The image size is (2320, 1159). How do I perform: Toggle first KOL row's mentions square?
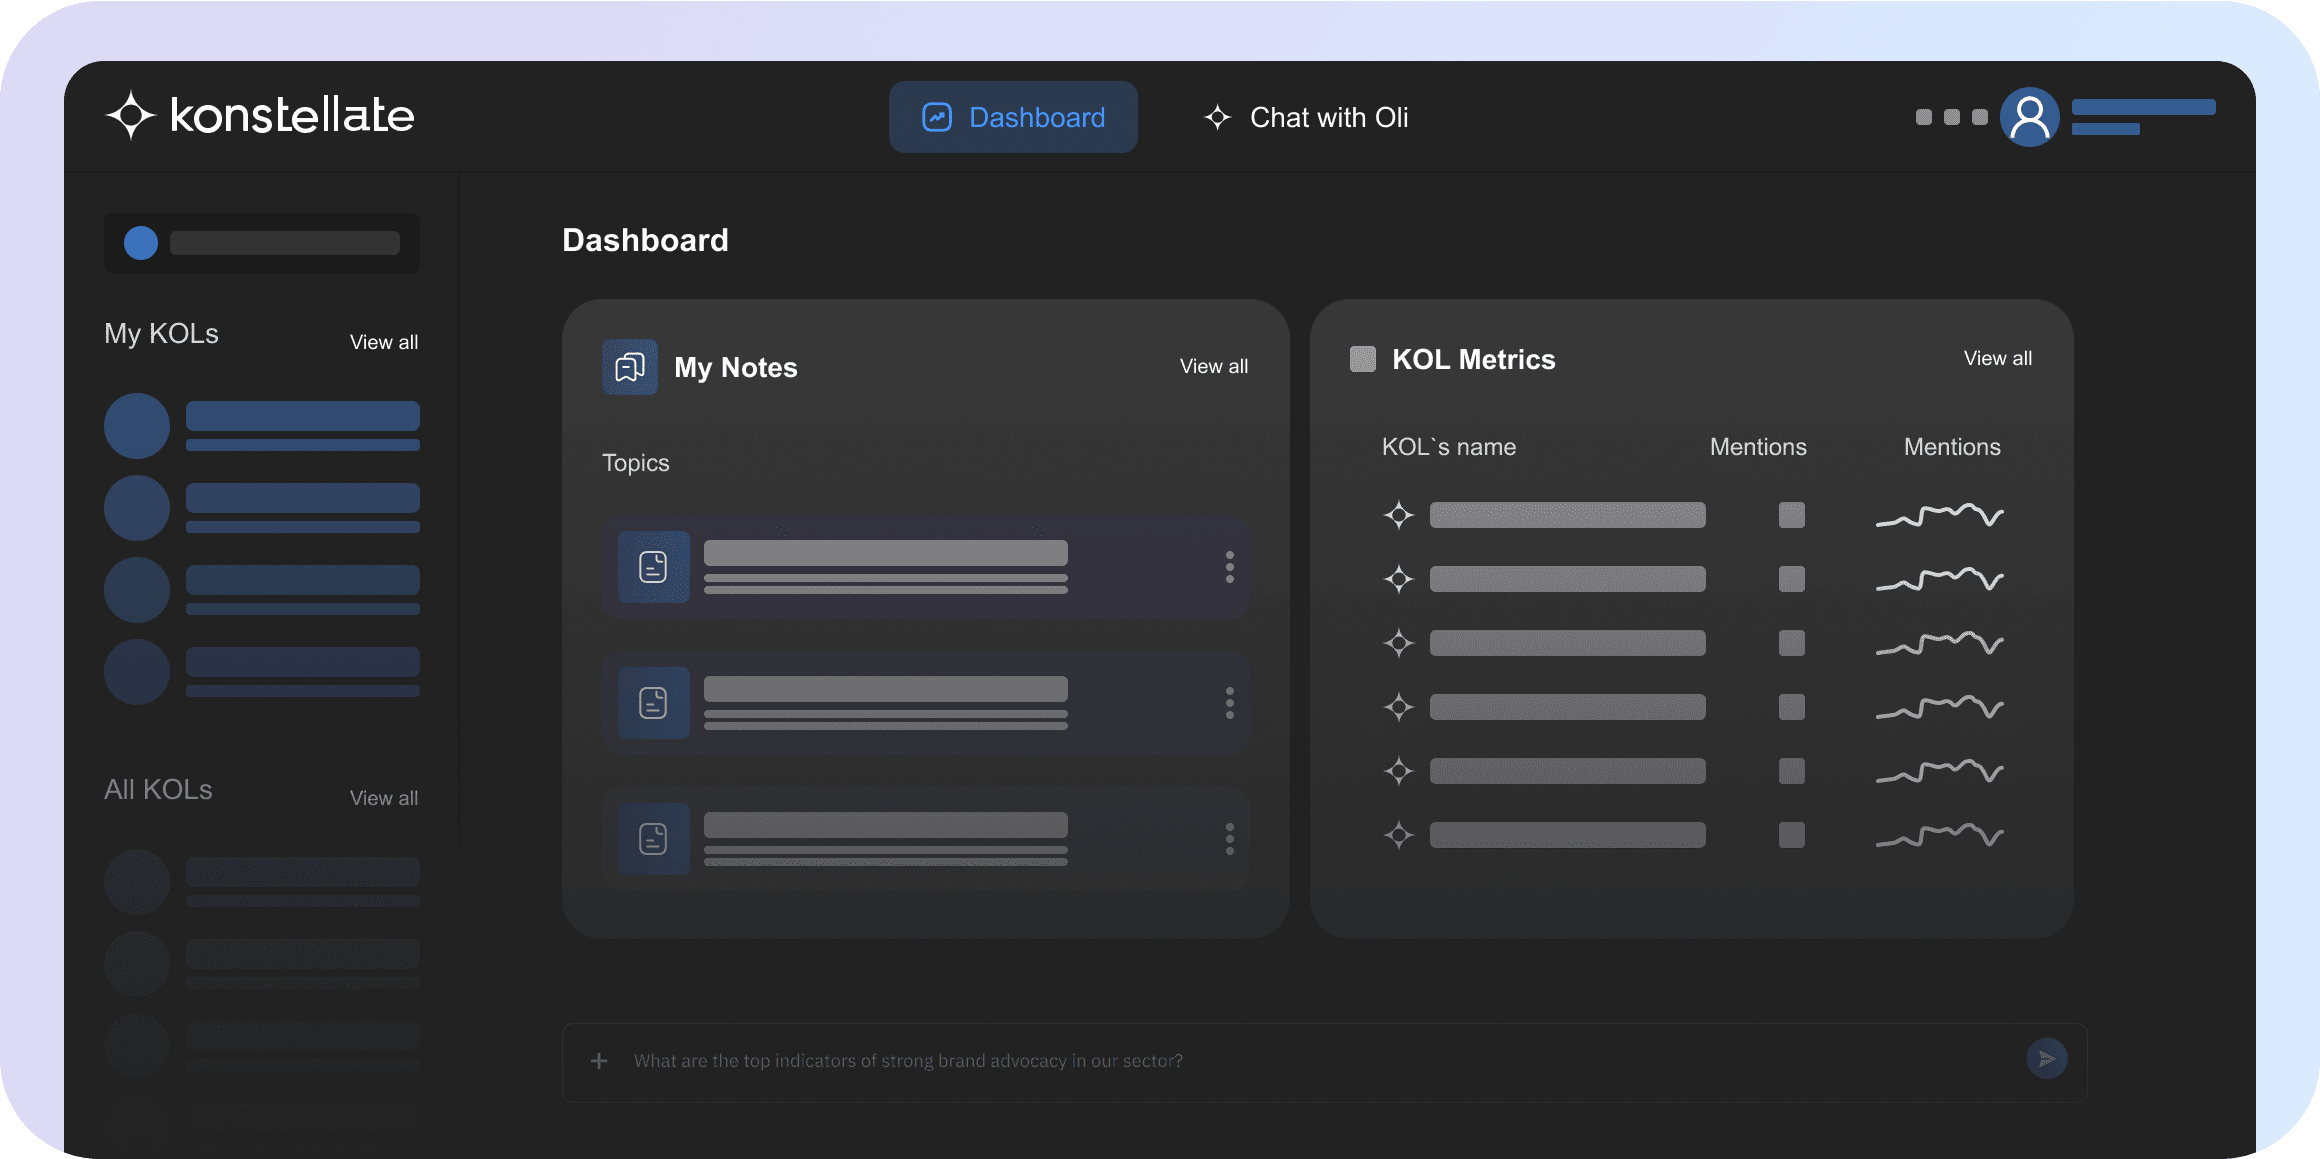[1791, 515]
